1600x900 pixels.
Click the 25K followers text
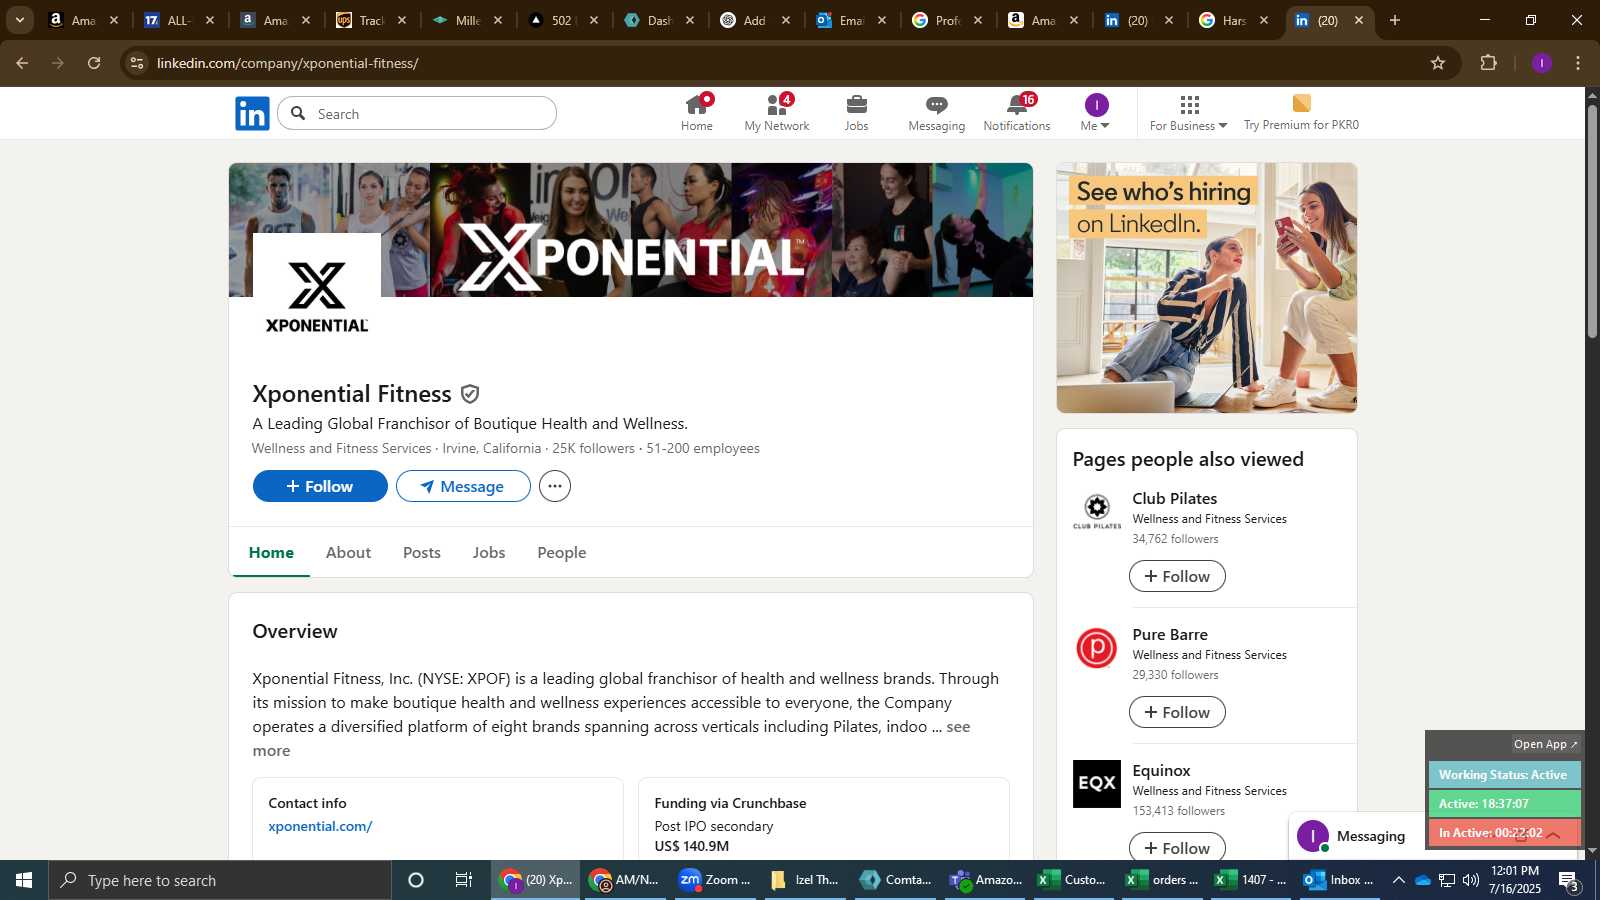coord(593,448)
